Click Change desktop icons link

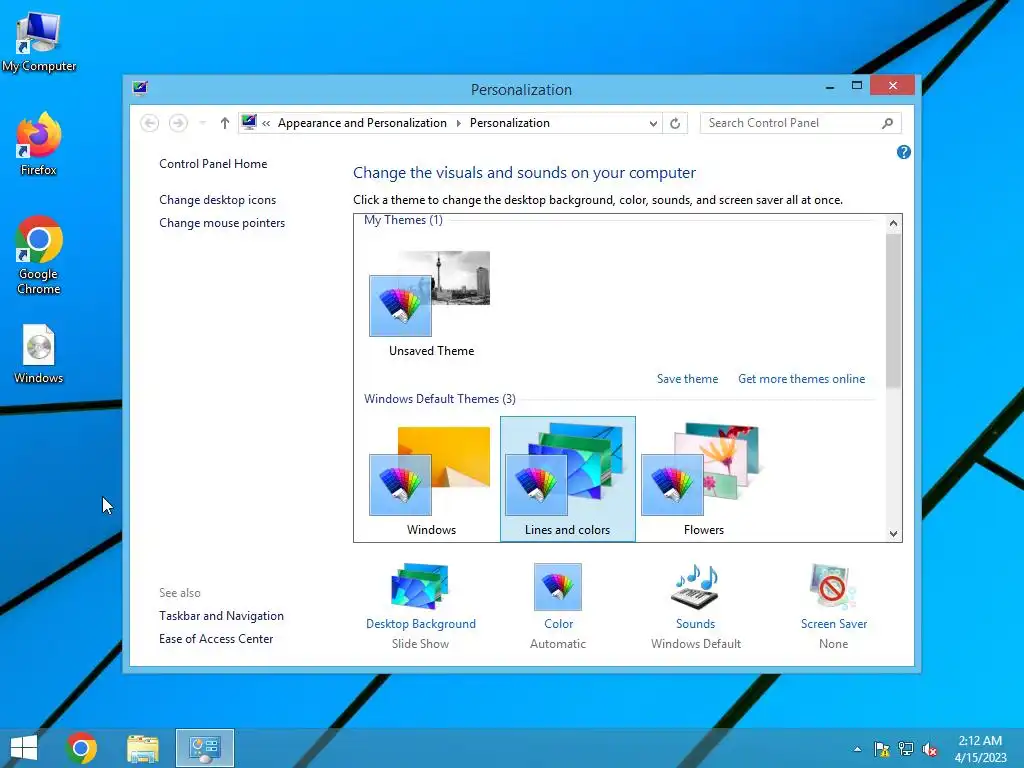(x=217, y=200)
